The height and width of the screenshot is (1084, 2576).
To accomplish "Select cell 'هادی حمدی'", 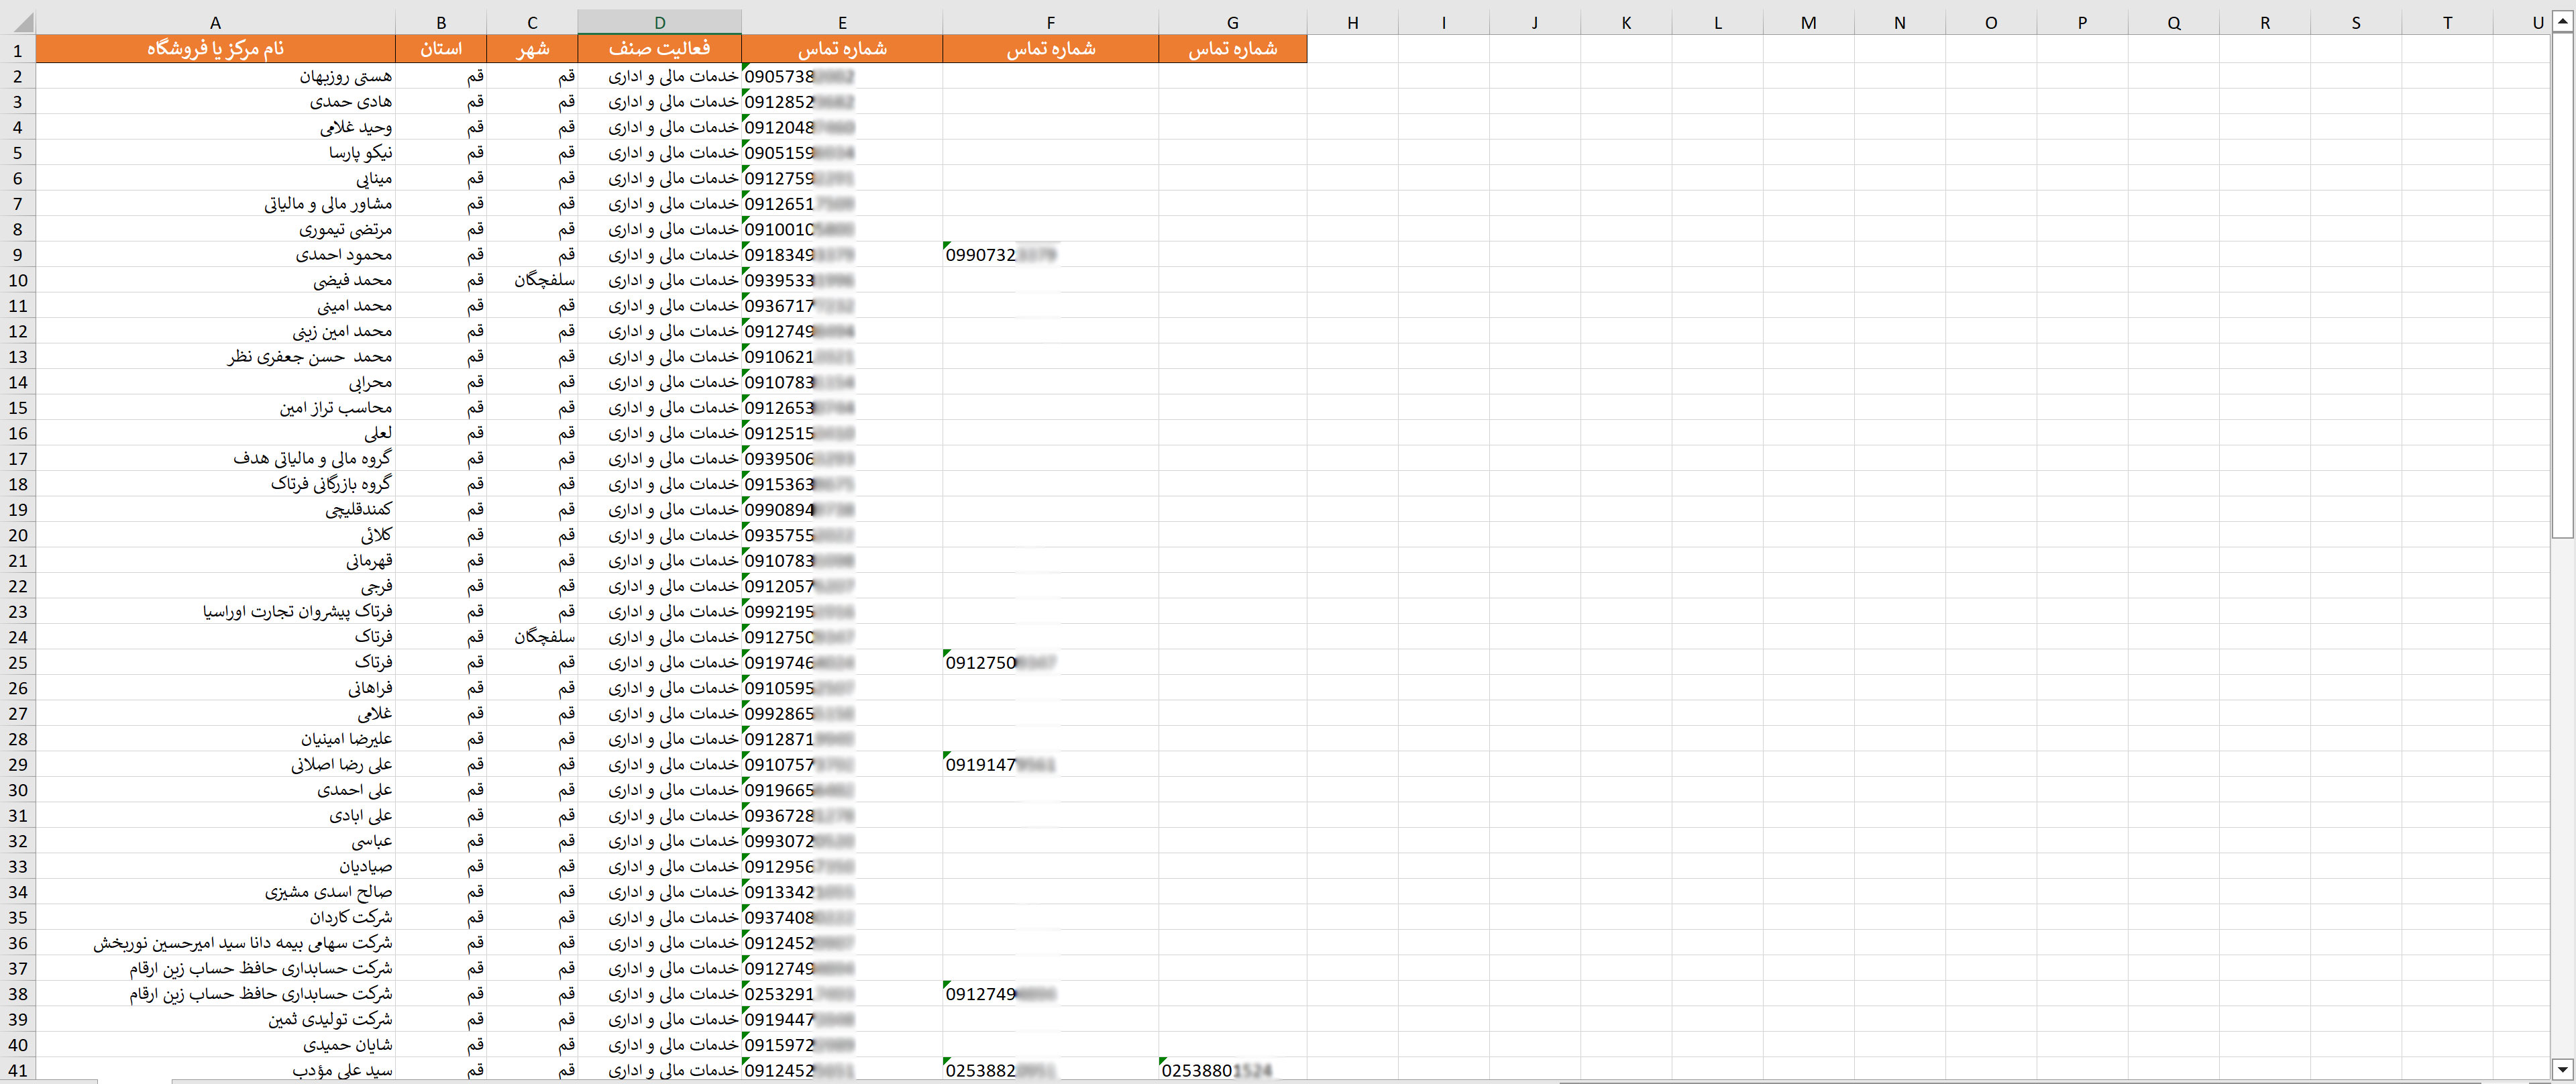I will [215, 101].
